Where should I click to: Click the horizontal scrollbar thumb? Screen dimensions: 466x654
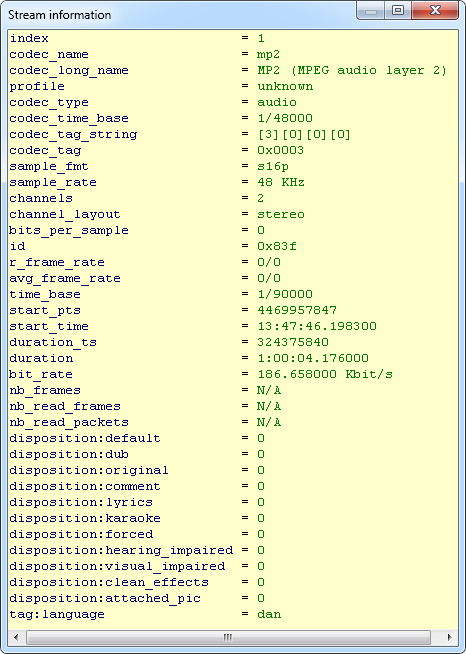point(228,637)
